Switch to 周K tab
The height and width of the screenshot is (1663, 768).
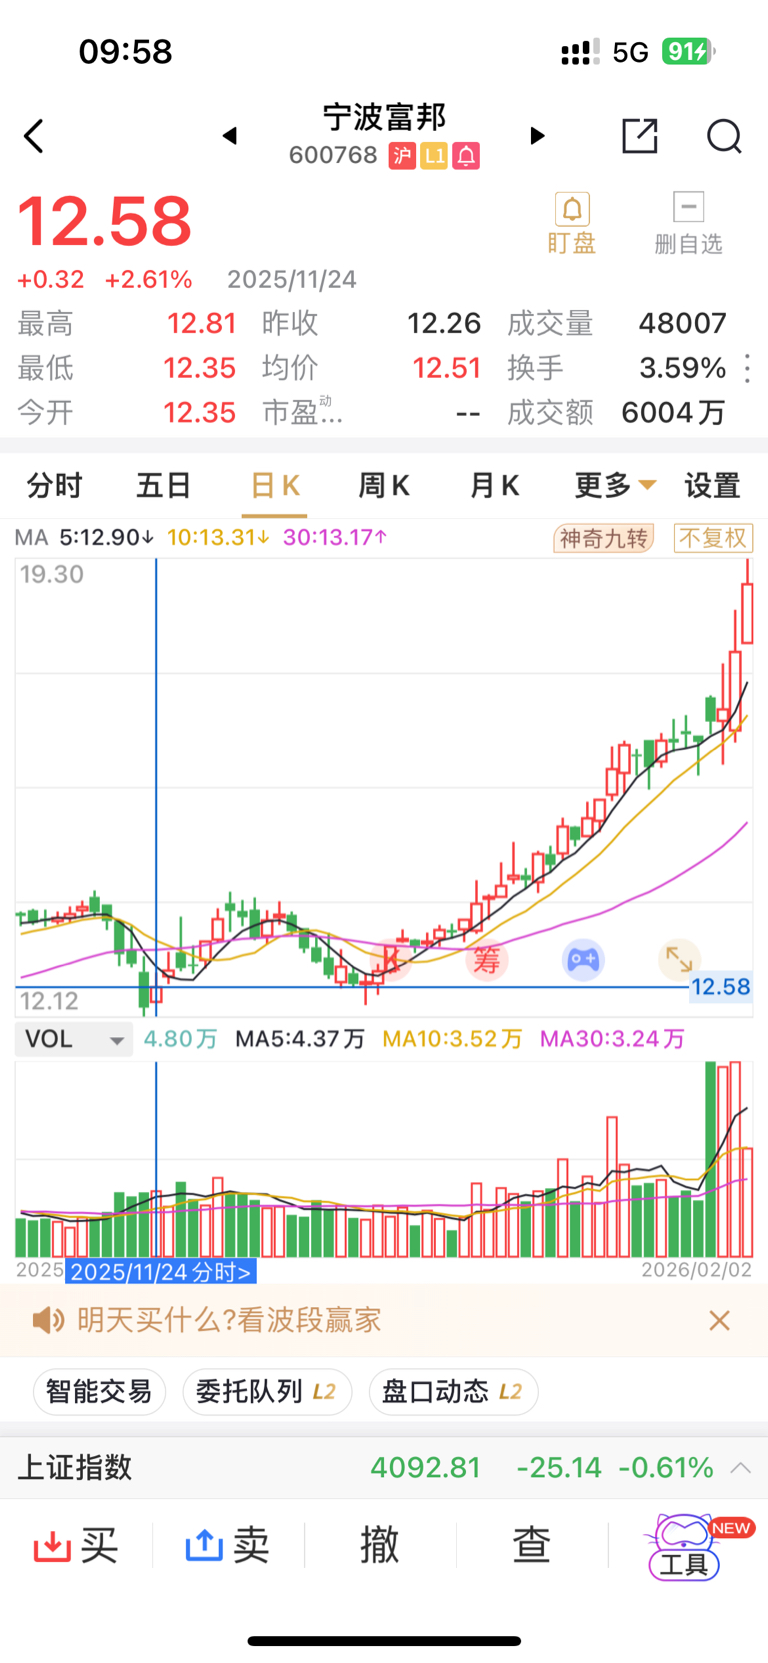[384, 486]
